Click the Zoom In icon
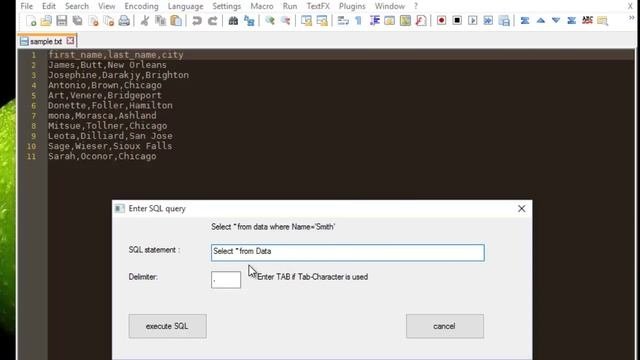 (269, 20)
